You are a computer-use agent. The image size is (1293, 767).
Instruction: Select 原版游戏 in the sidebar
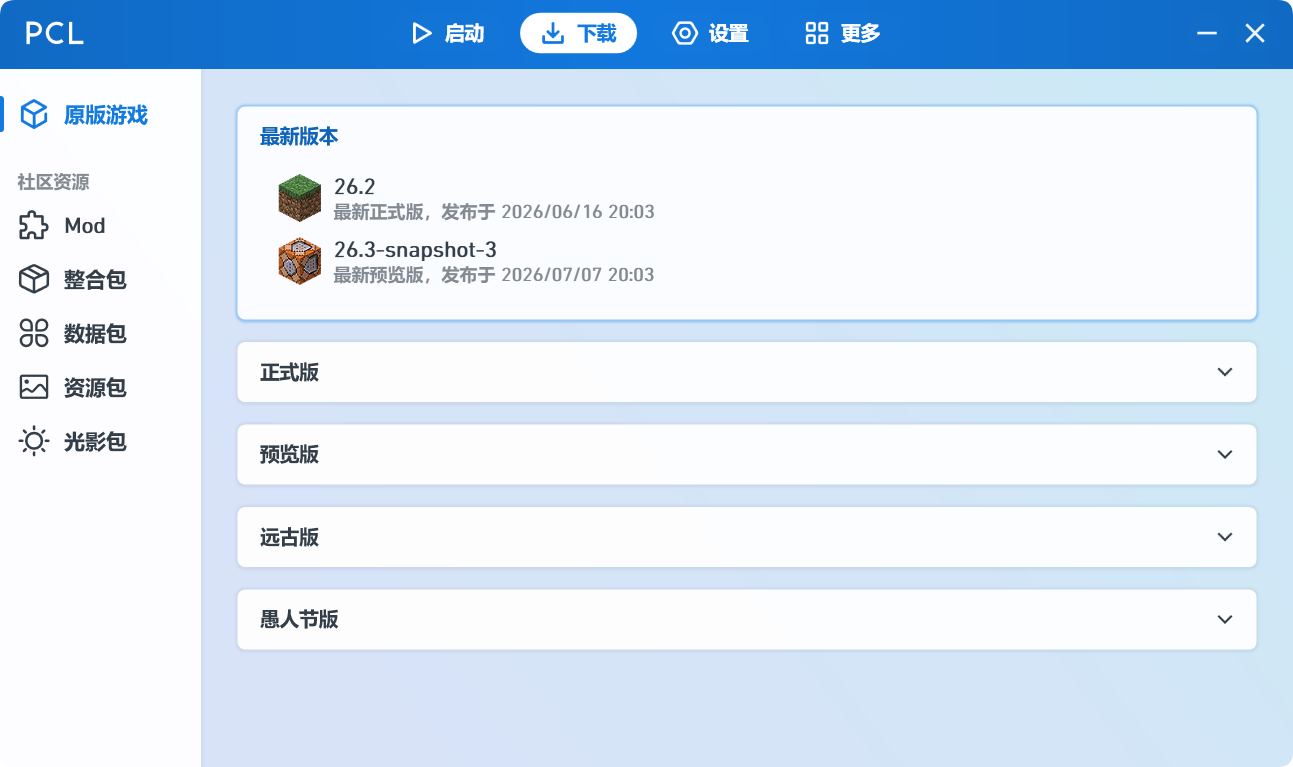[x=100, y=115]
